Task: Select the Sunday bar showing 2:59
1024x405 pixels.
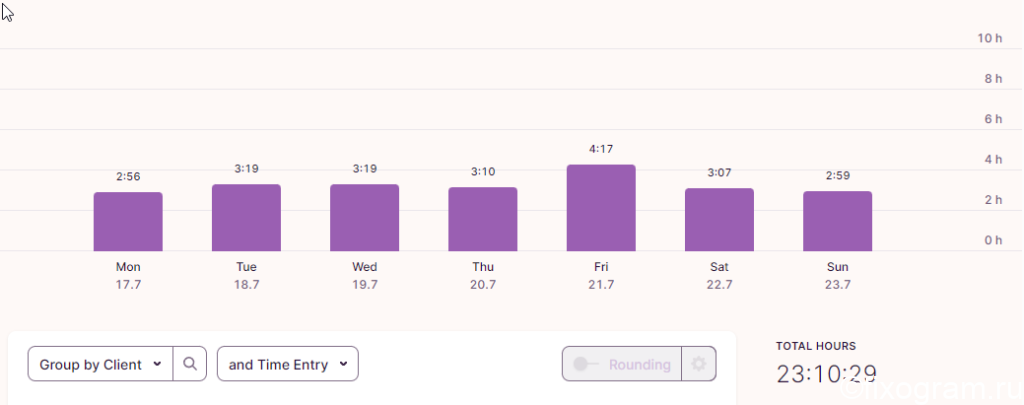Action: pyautogui.click(x=837, y=221)
